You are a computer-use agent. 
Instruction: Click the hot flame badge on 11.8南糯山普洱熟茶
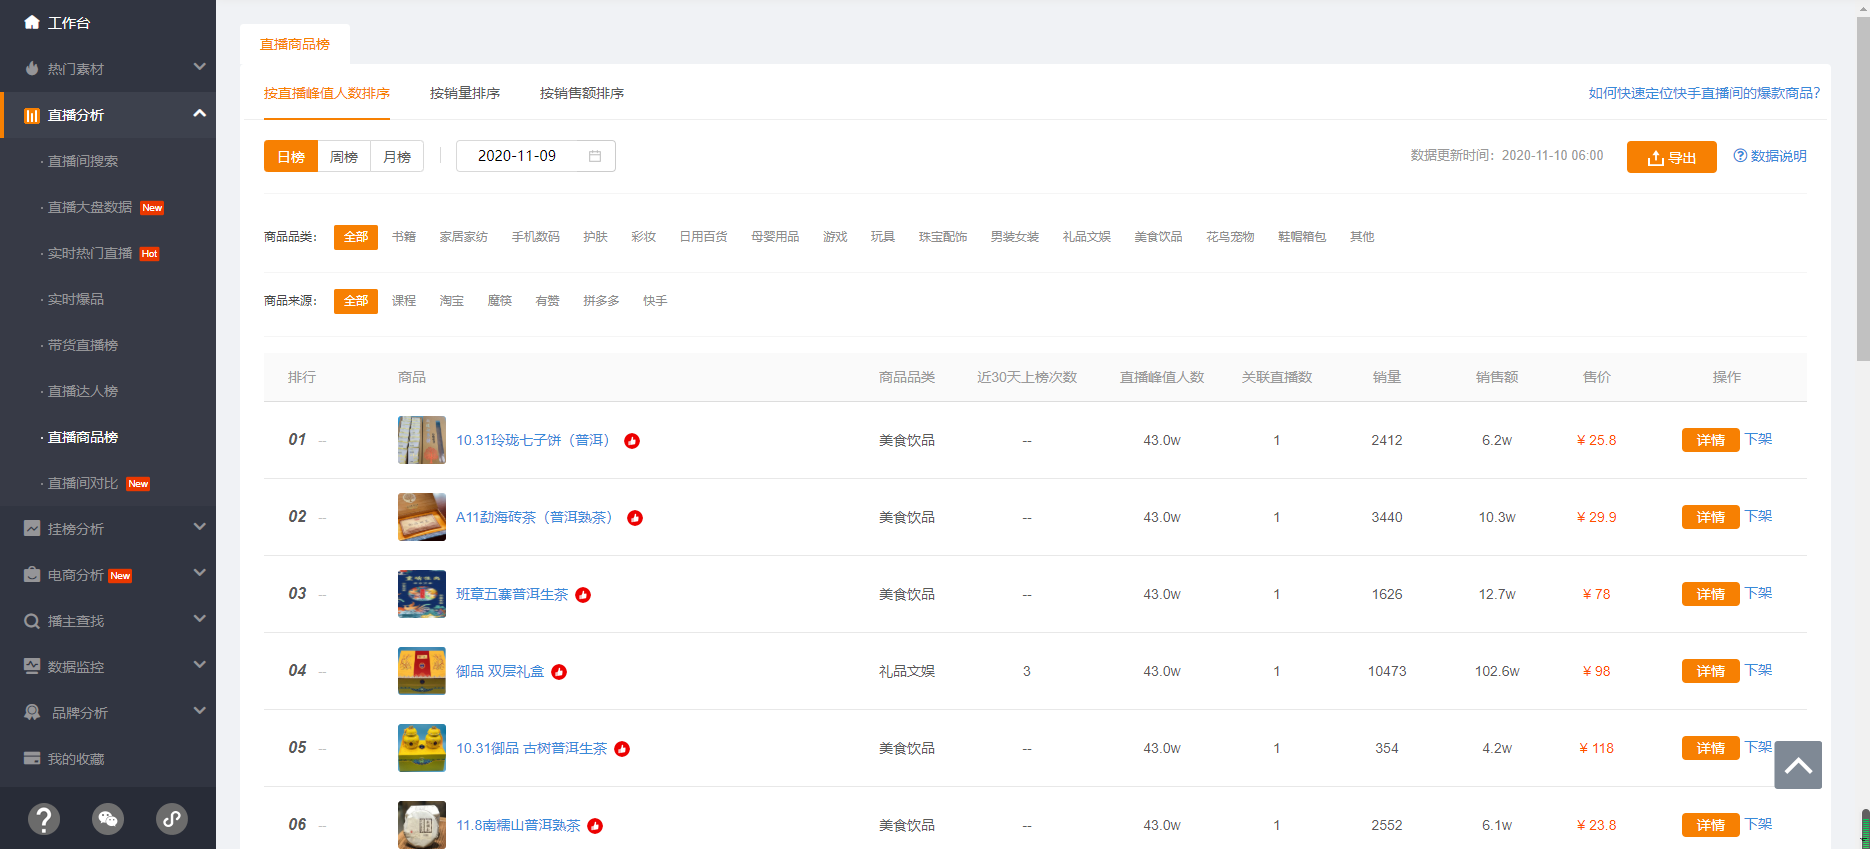tap(595, 826)
